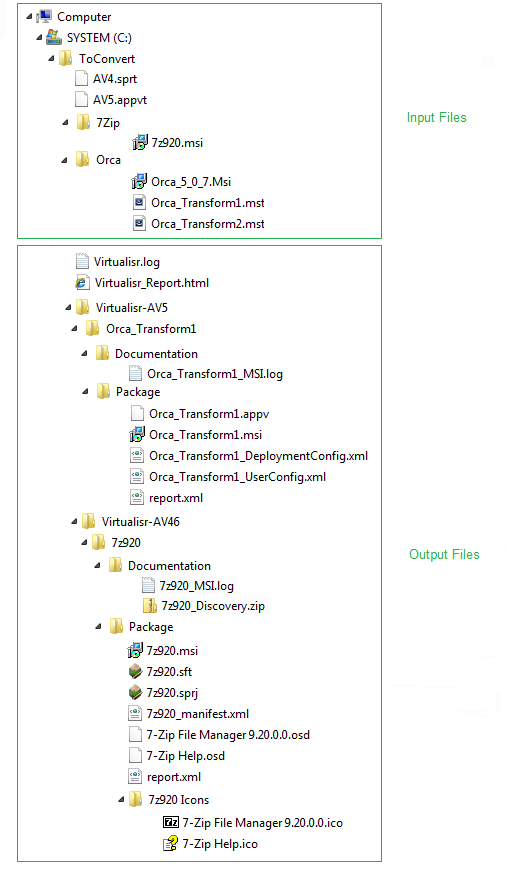Collapse the Virtualisr-AV5 folder arrow
Screen dimensions: 507x880
tap(68, 308)
